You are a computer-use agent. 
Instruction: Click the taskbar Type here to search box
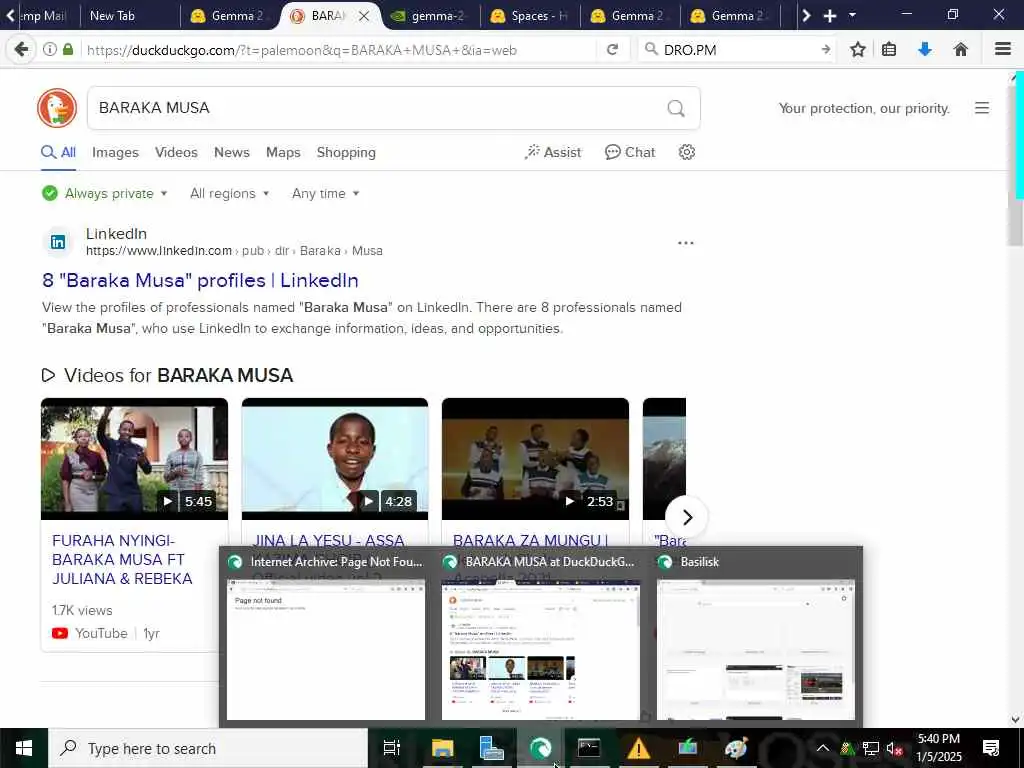point(208,748)
